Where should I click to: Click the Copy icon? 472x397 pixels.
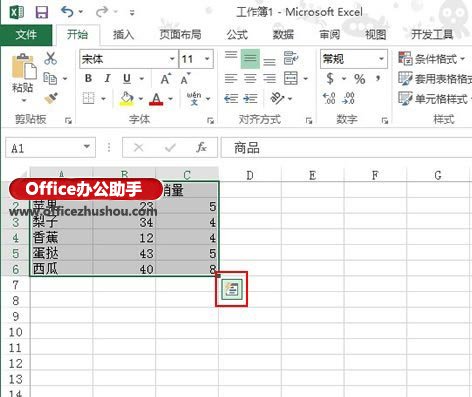[x=50, y=79]
